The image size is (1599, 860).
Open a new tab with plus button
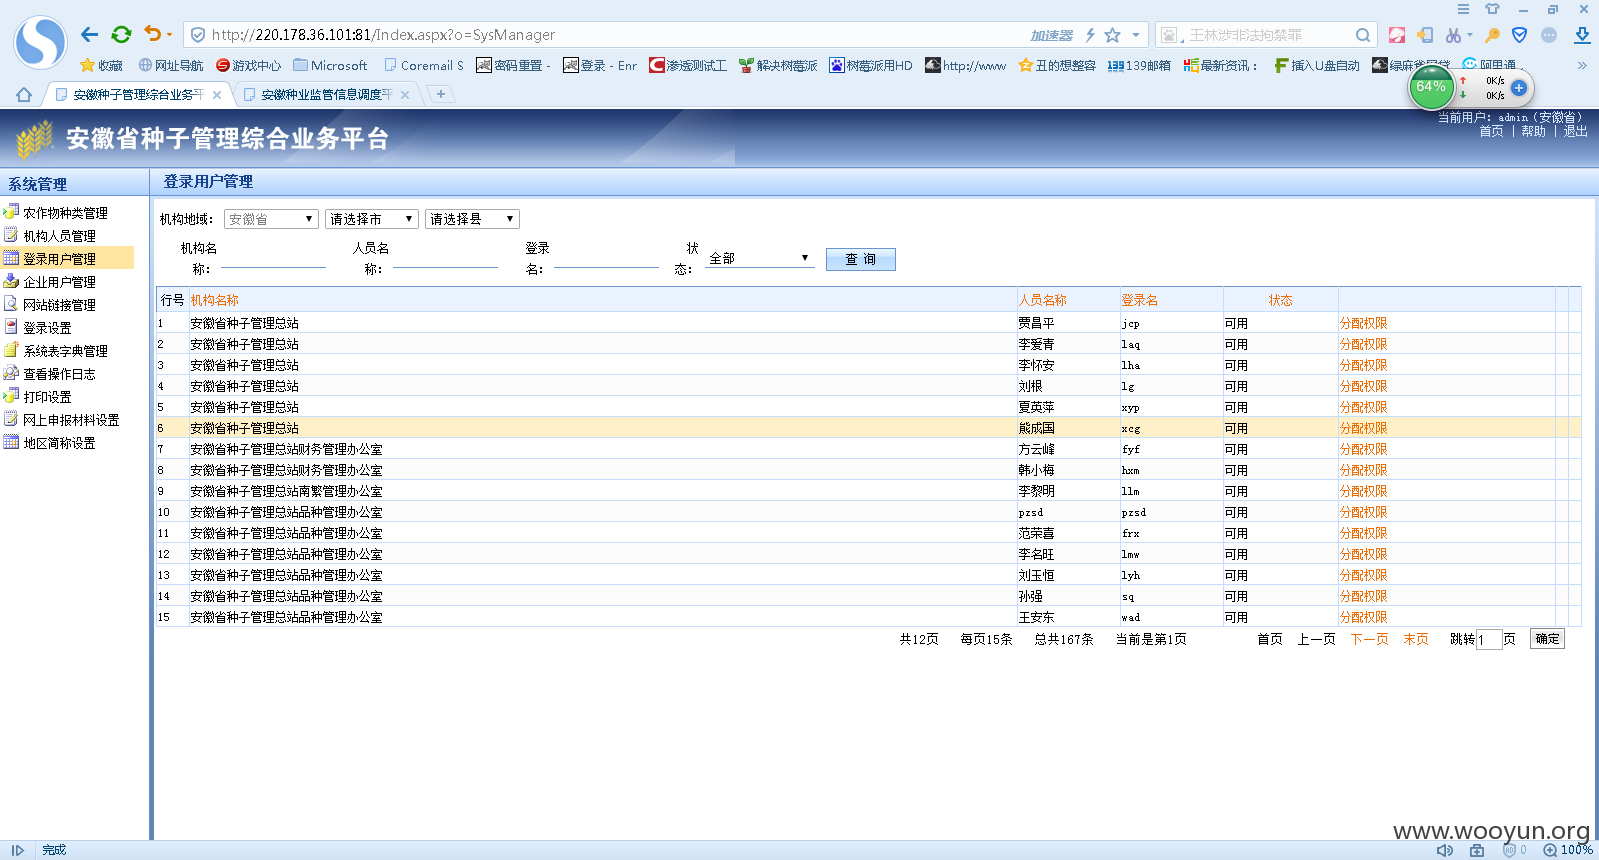(440, 94)
